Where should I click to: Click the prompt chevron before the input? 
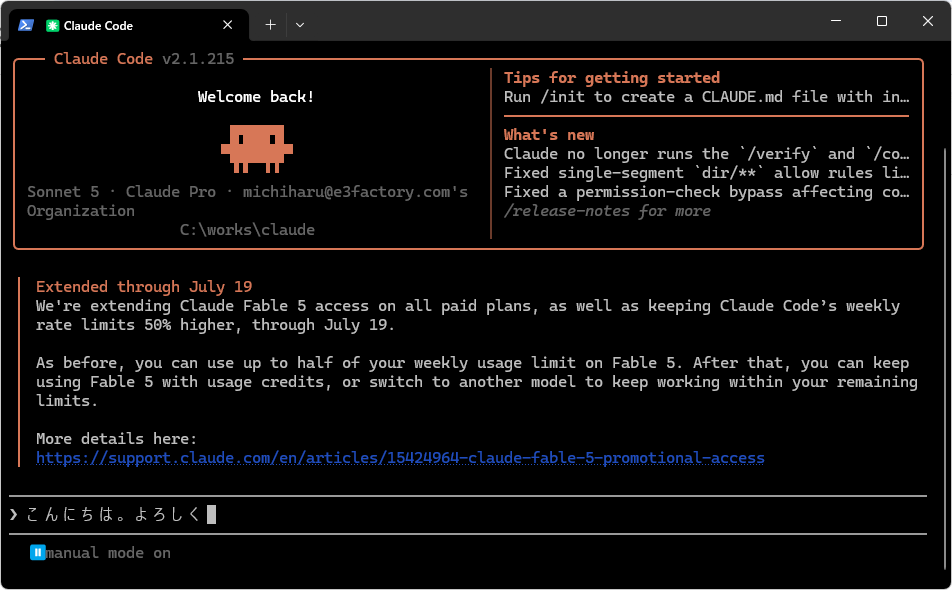[x=14, y=515]
